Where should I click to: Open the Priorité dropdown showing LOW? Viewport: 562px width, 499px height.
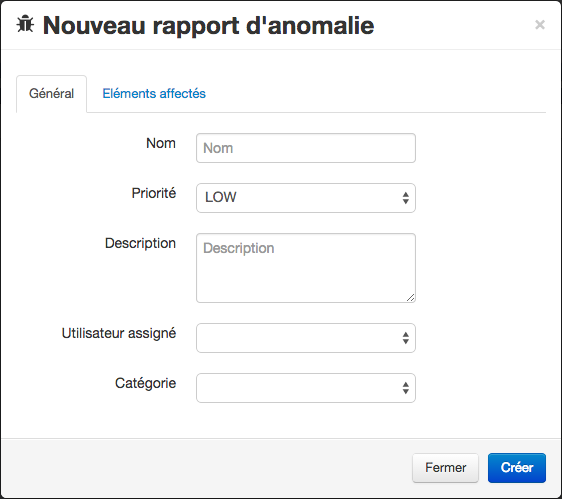tap(306, 198)
